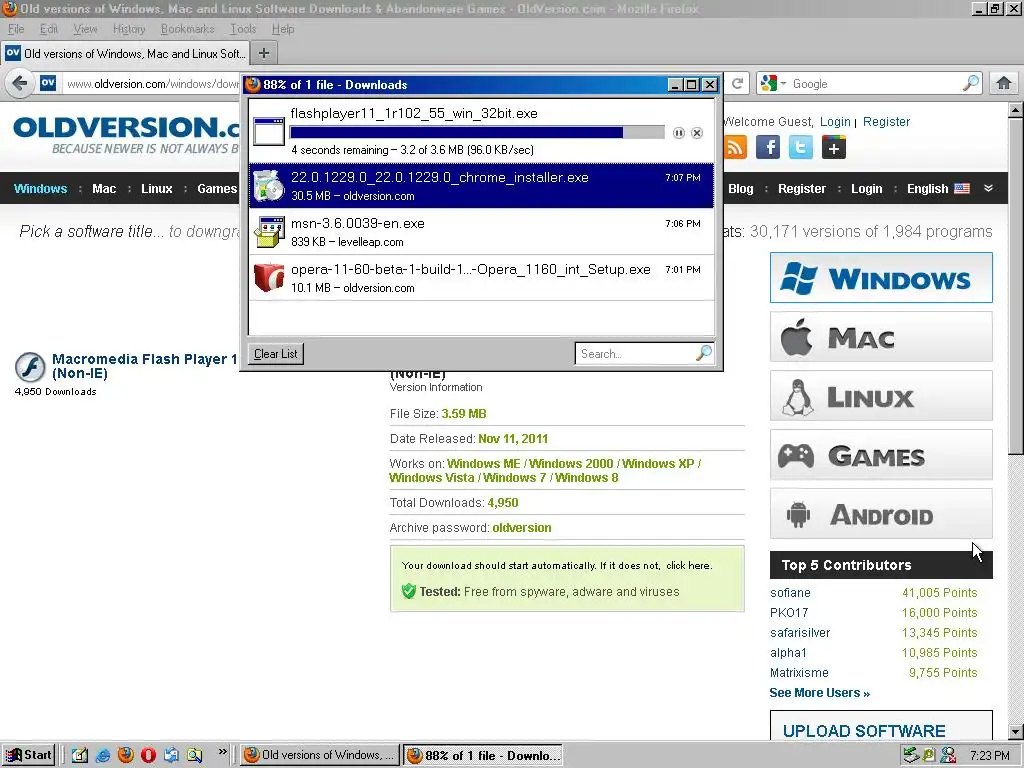
Task: Select the chrome_installer.exe download icon
Action: click(268, 185)
